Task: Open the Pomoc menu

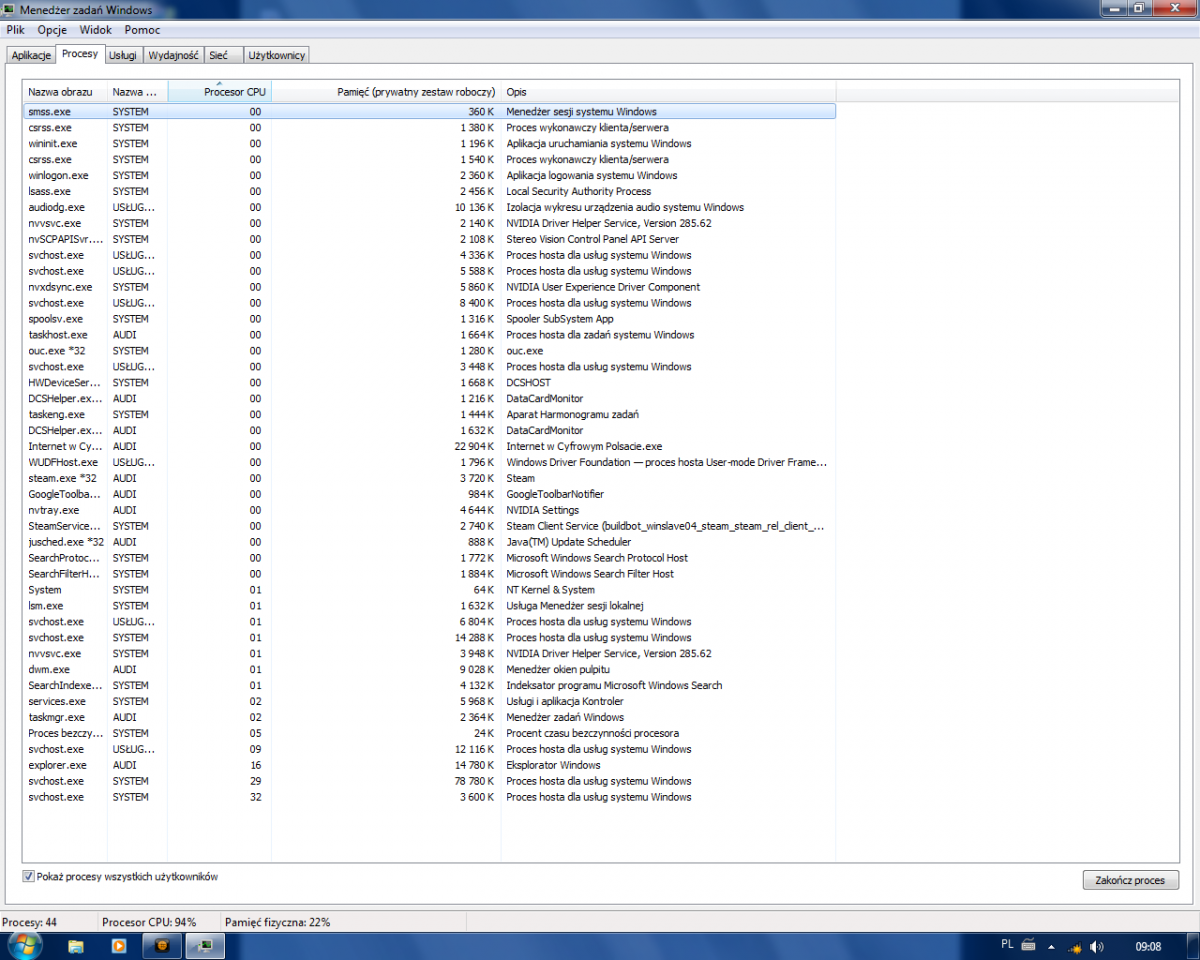Action: (x=142, y=30)
